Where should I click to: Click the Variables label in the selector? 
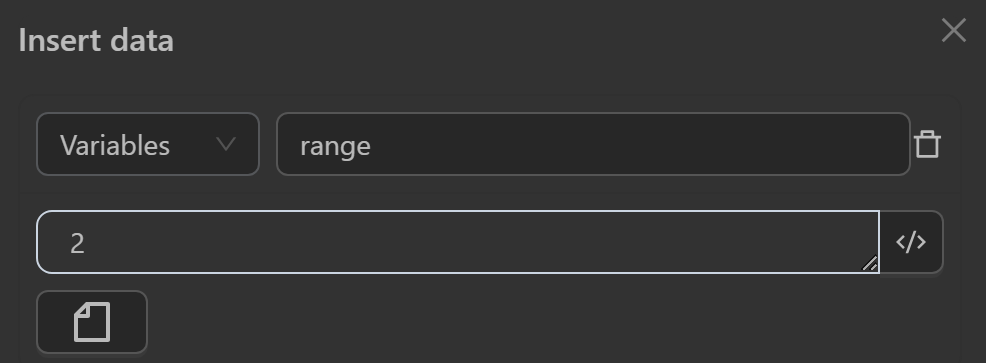pos(115,145)
